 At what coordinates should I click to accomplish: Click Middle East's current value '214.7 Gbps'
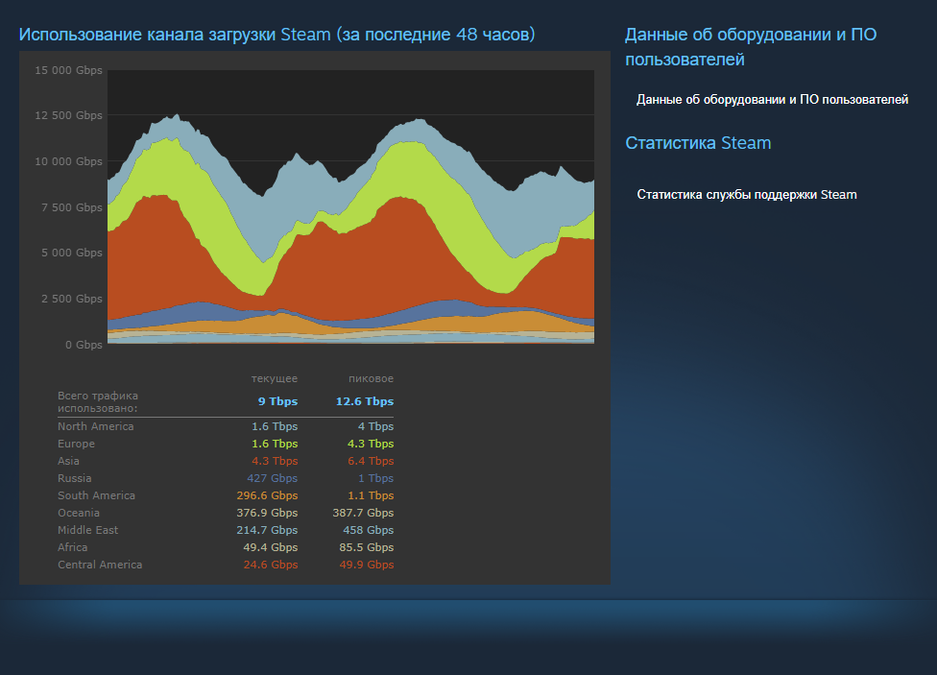coord(267,530)
